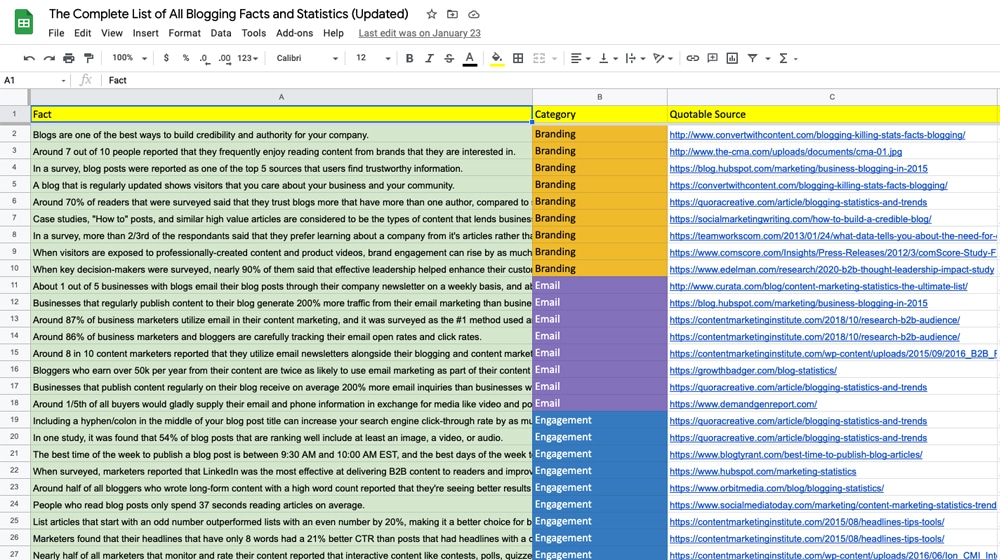Open the the-cma.com cma-01.jpg link
The height and width of the screenshot is (560, 1000).
click(786, 152)
